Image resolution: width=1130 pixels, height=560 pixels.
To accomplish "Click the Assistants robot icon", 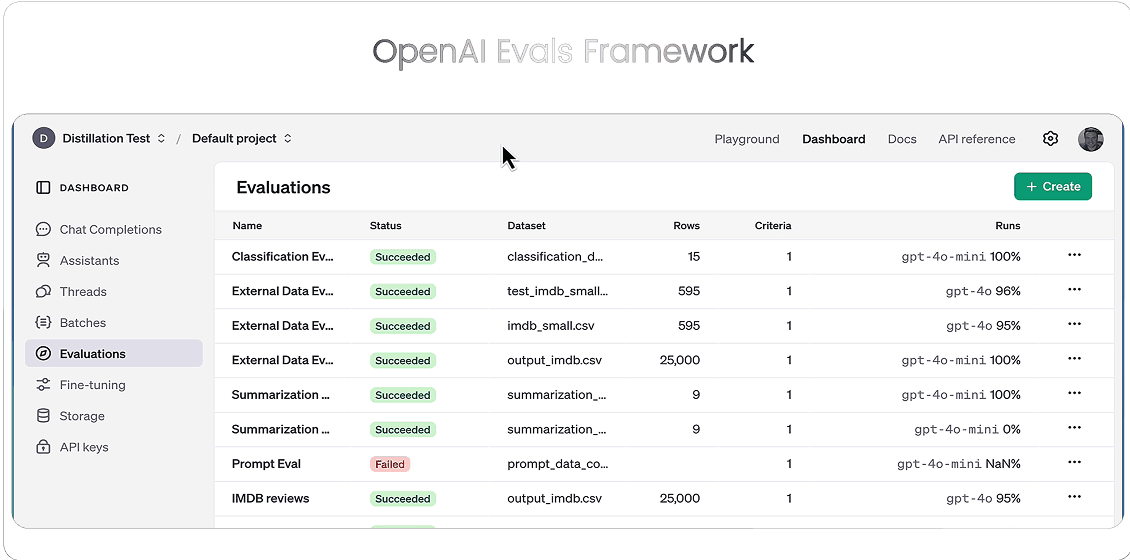I will coord(43,260).
